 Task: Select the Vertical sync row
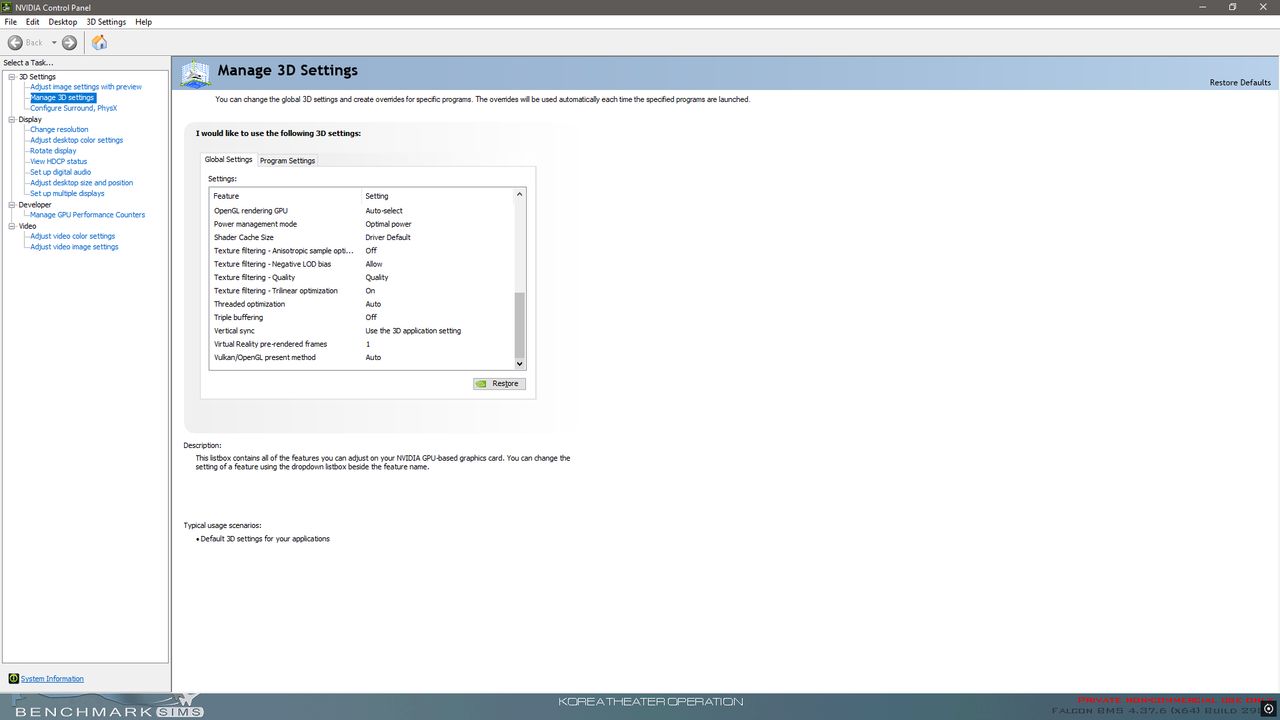(x=361, y=331)
